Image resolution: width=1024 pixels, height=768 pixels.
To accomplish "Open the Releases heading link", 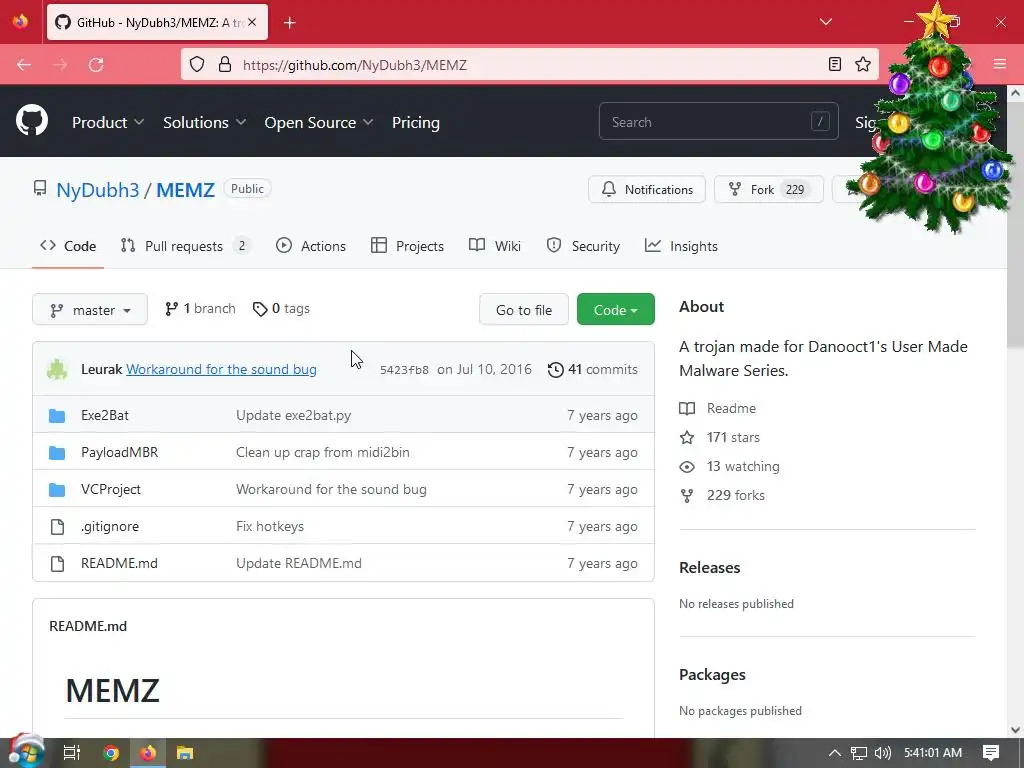I will coord(710,568).
